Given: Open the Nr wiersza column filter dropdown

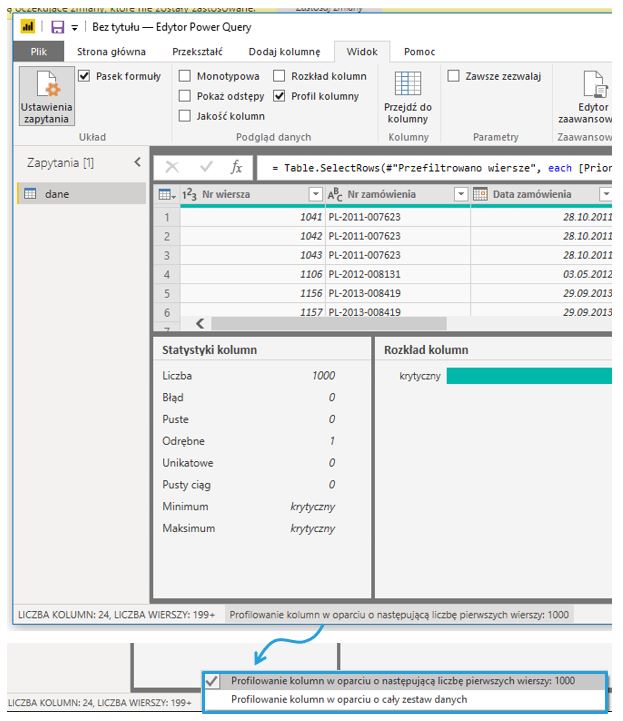Looking at the screenshot, I should coord(316,194).
